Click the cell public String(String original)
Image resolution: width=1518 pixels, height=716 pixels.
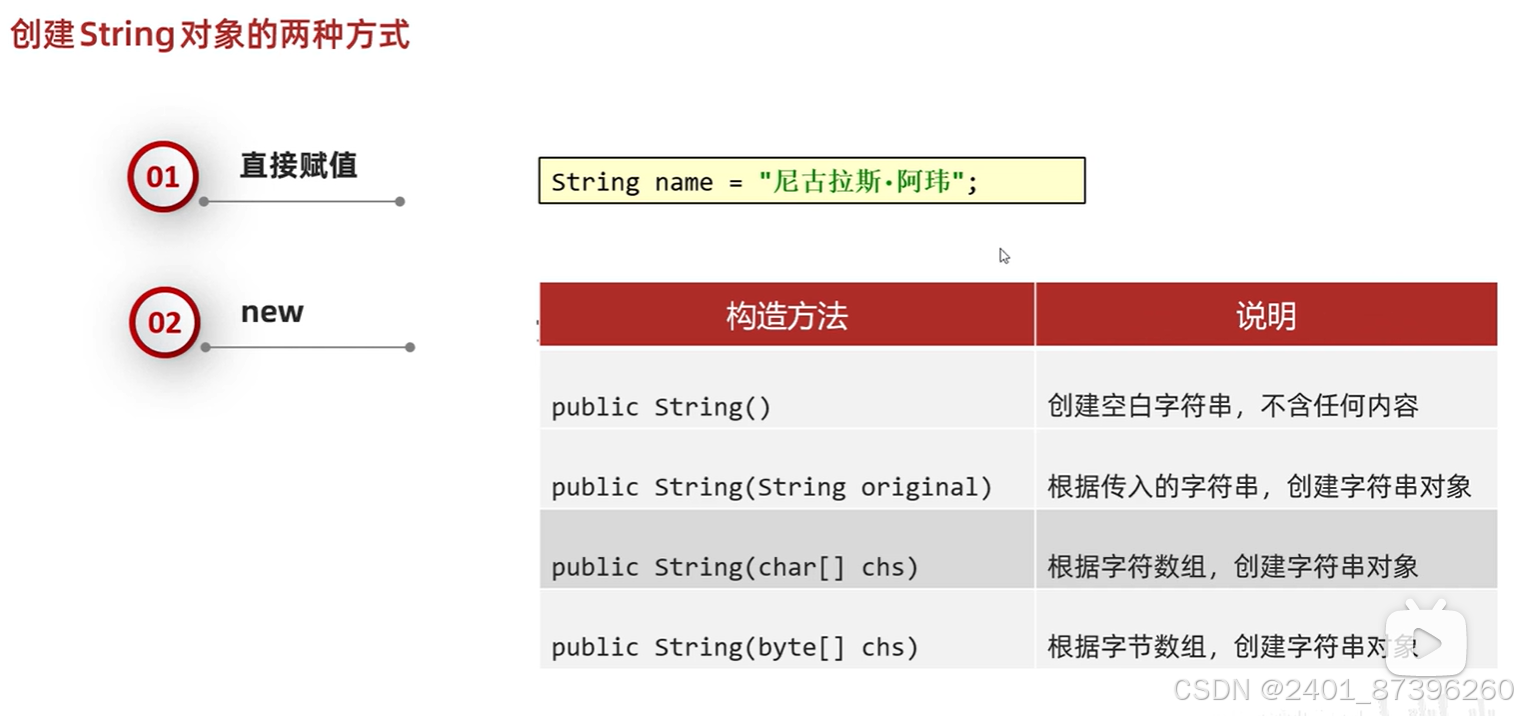tap(787, 469)
